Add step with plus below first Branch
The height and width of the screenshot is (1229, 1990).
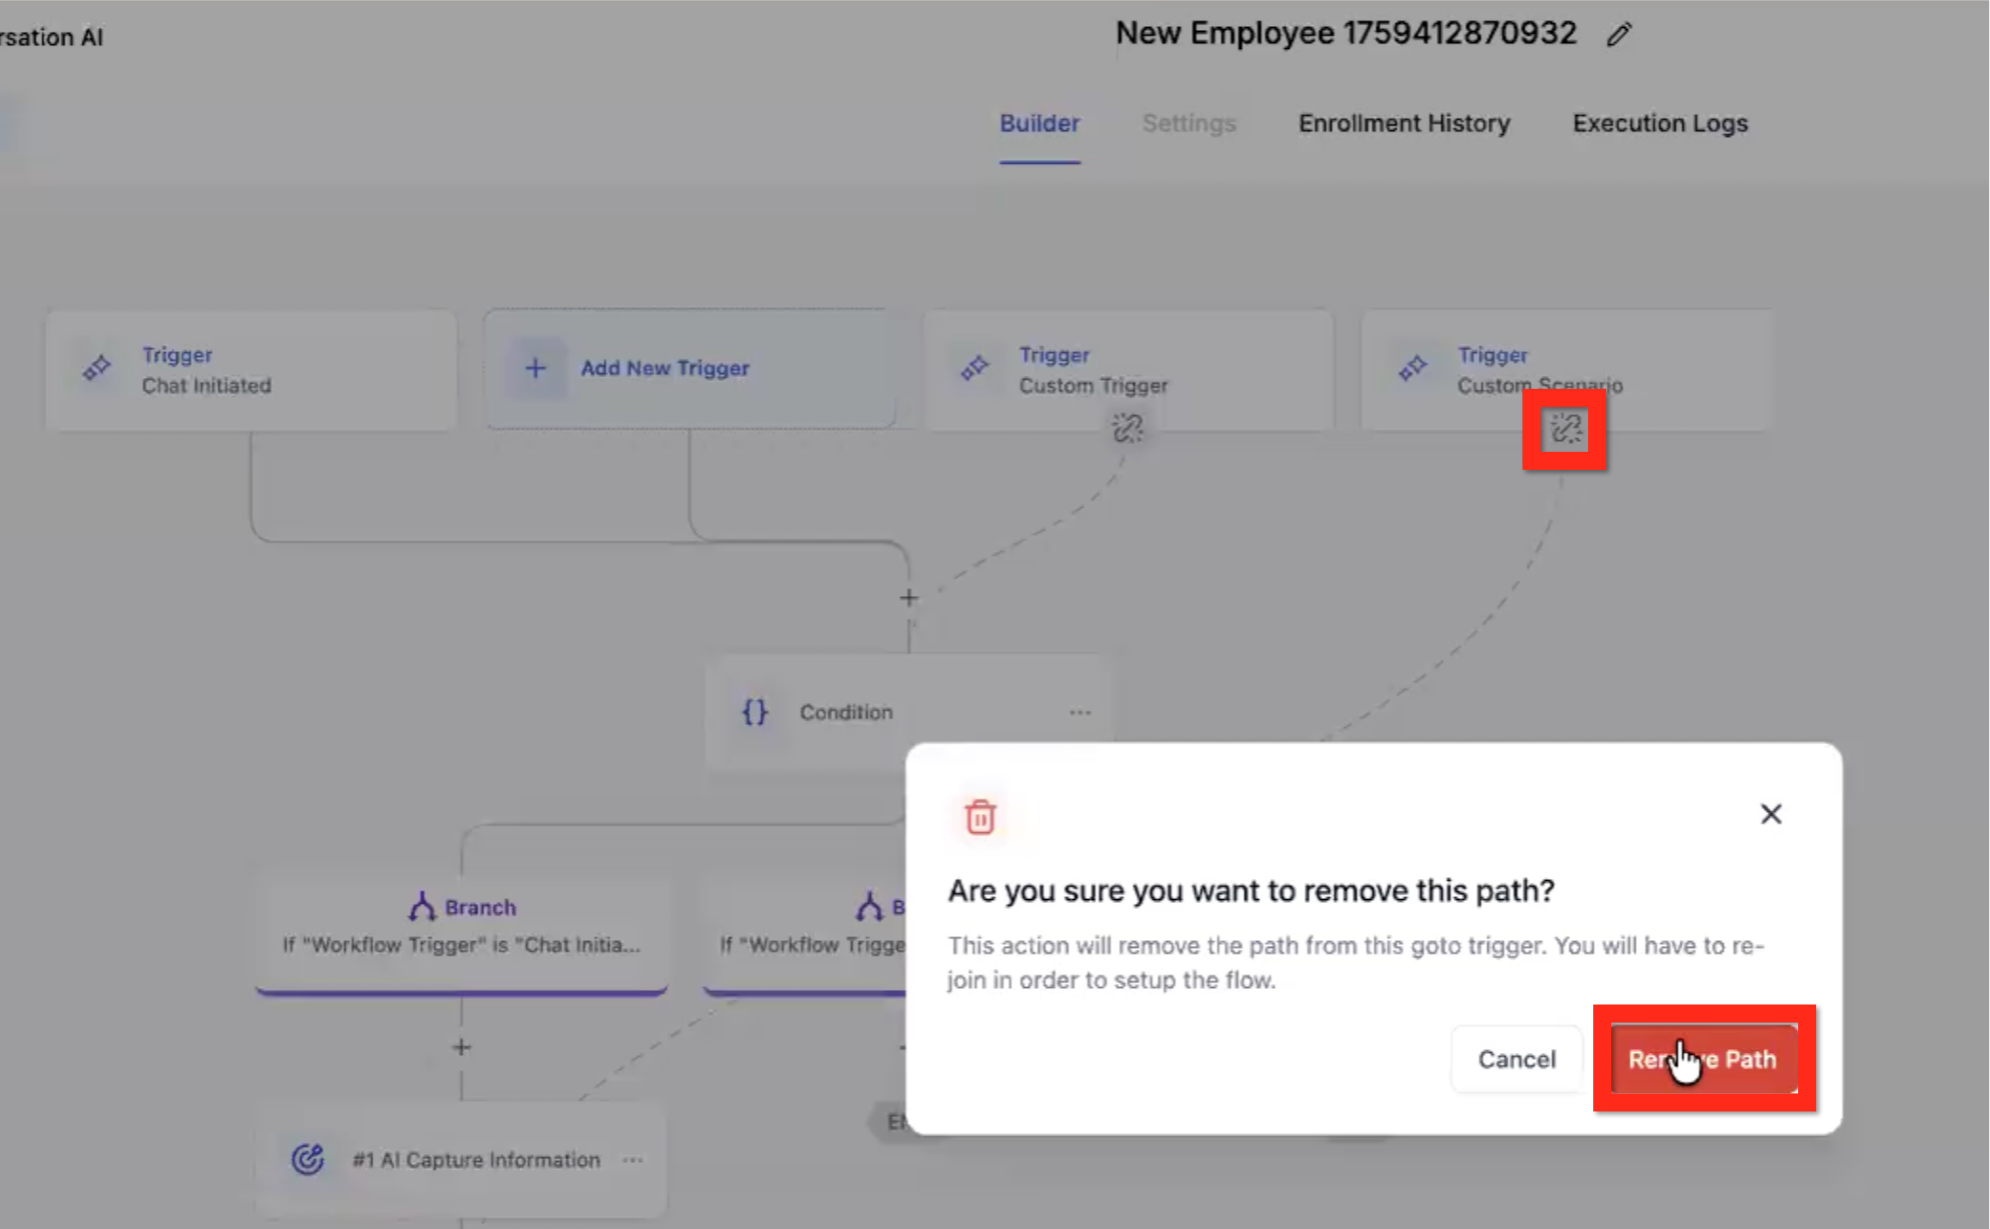coord(461,1047)
